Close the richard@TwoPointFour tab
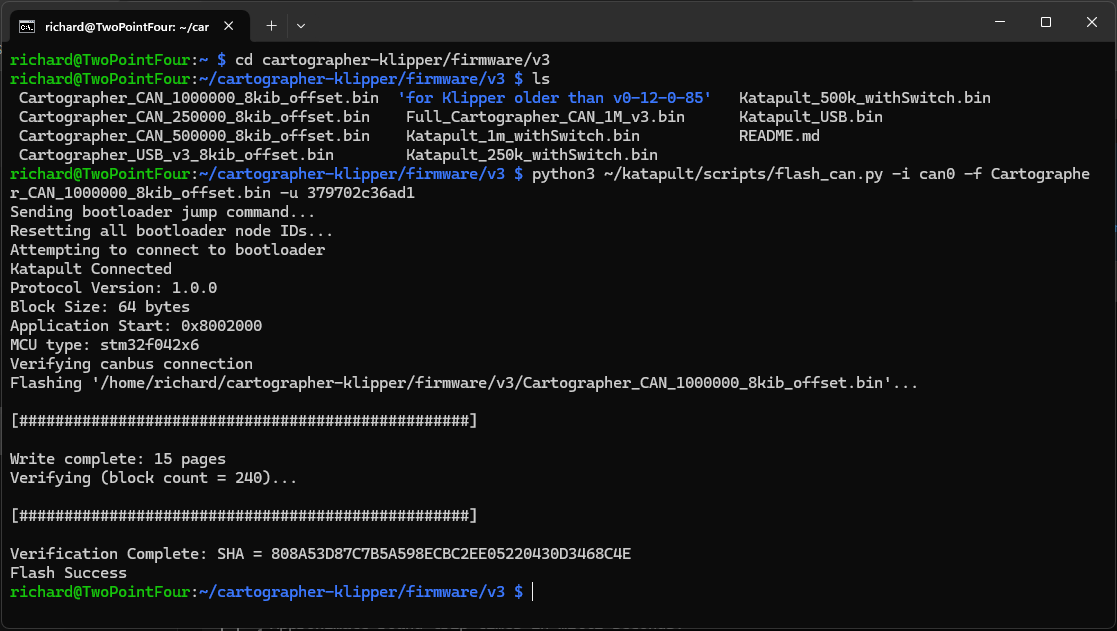Image resolution: width=1117 pixels, height=631 pixels. (232, 24)
